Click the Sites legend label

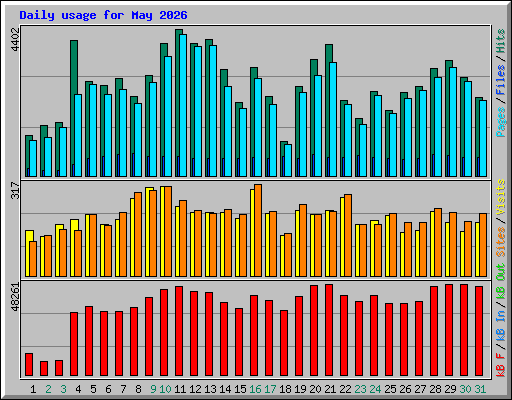[500, 242]
